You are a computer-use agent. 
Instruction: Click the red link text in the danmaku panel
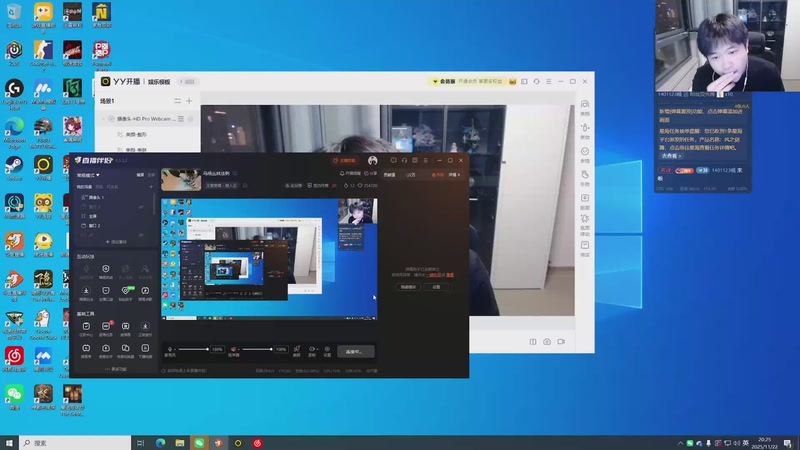435,275
